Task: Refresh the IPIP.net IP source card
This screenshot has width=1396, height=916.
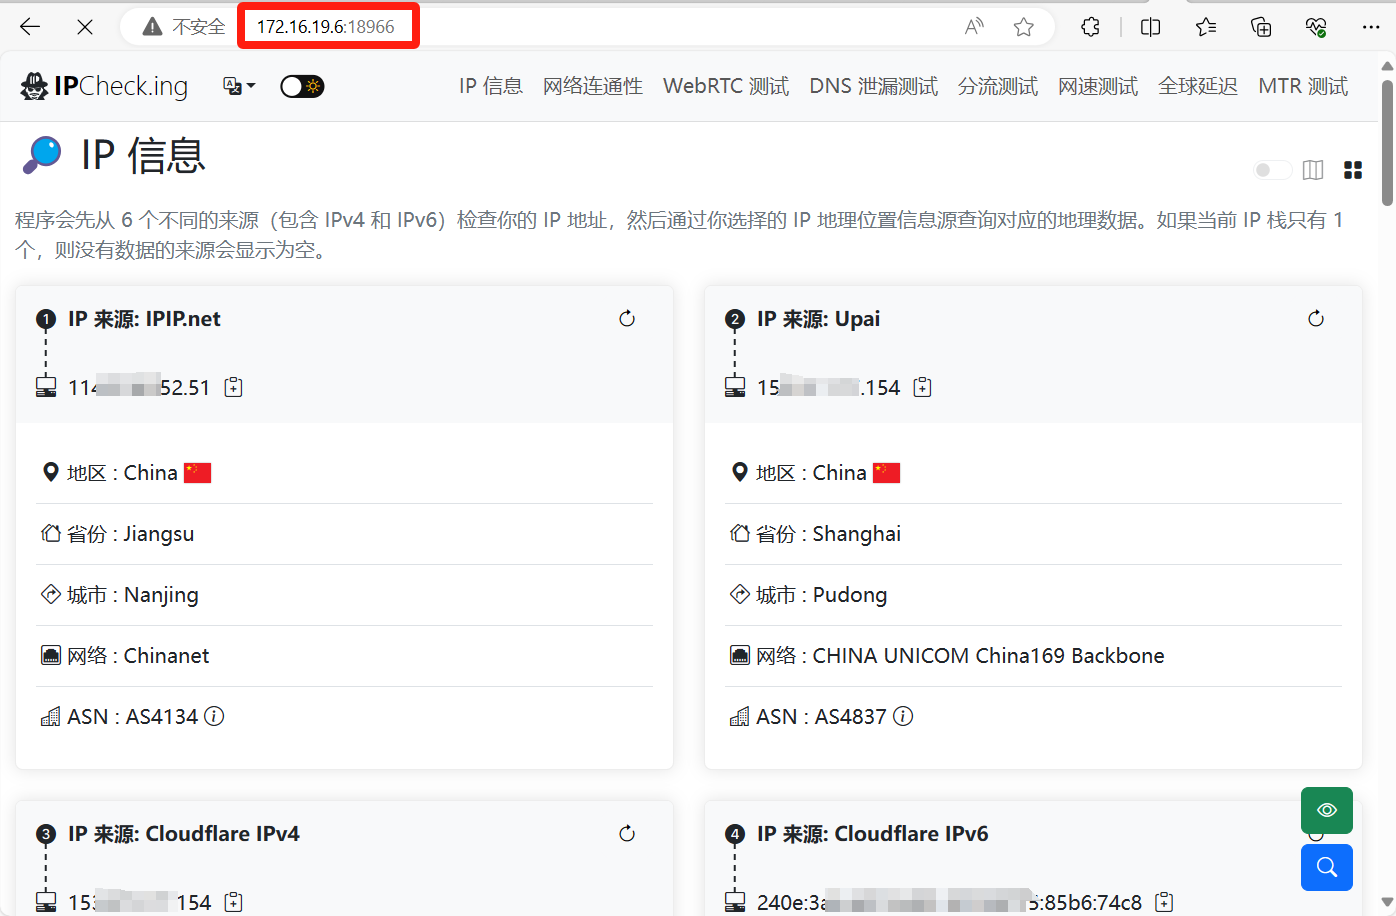Action: tap(627, 319)
